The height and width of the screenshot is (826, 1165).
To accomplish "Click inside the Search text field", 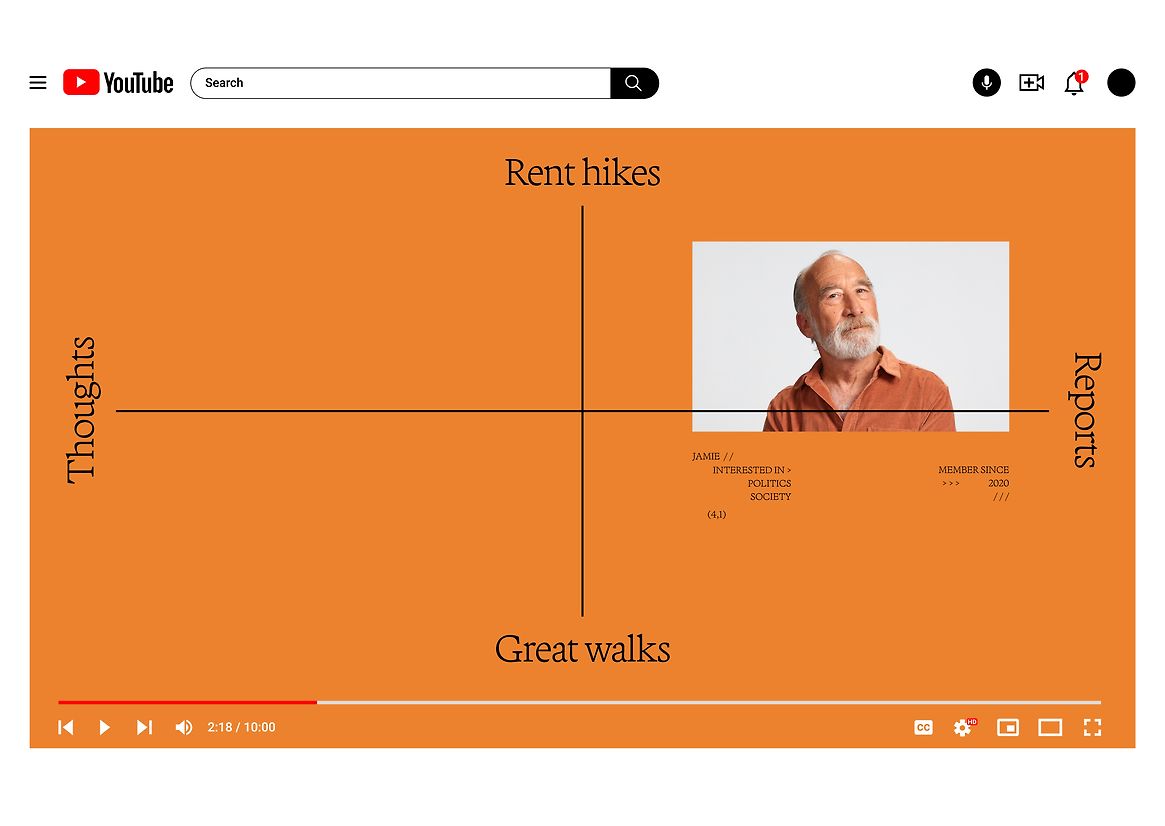I will [x=400, y=83].
